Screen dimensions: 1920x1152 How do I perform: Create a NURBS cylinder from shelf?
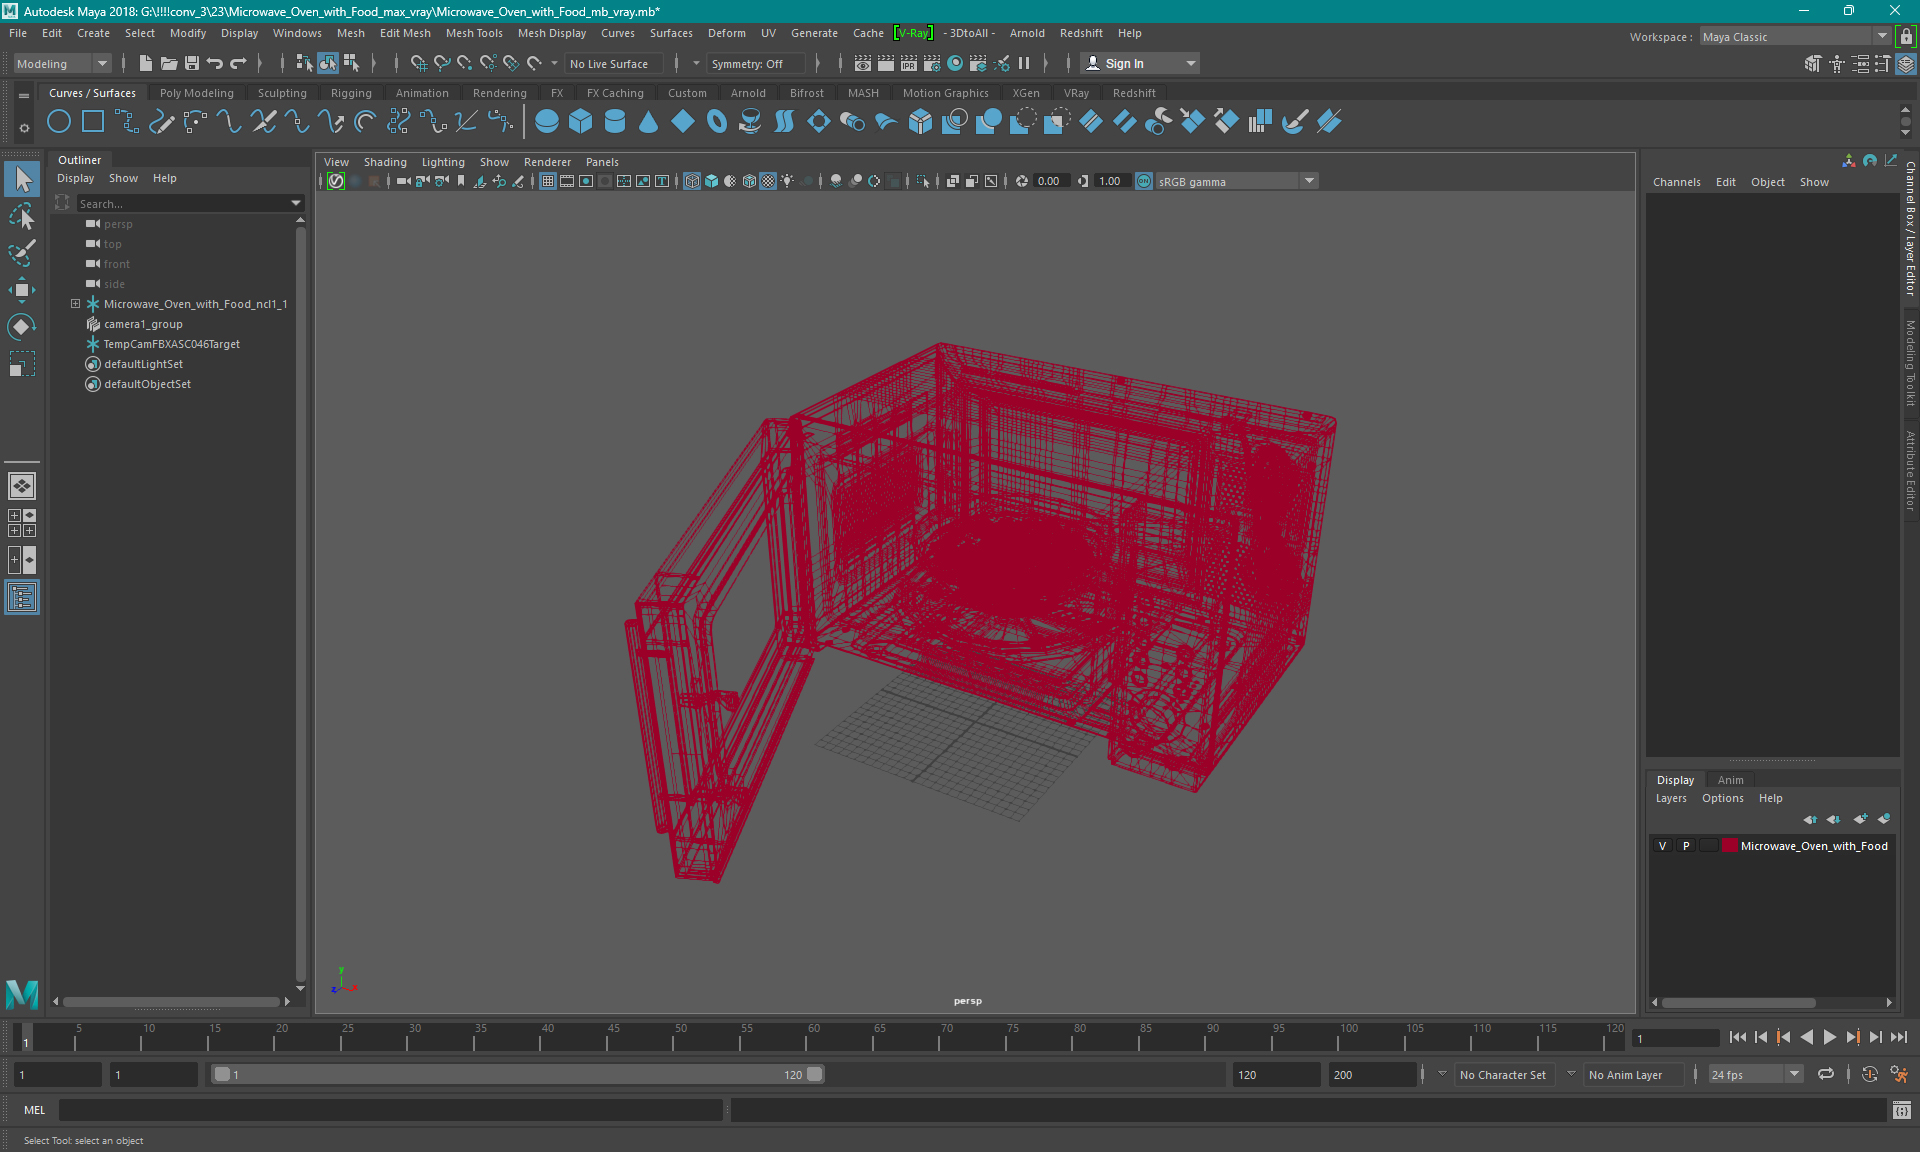(615, 122)
